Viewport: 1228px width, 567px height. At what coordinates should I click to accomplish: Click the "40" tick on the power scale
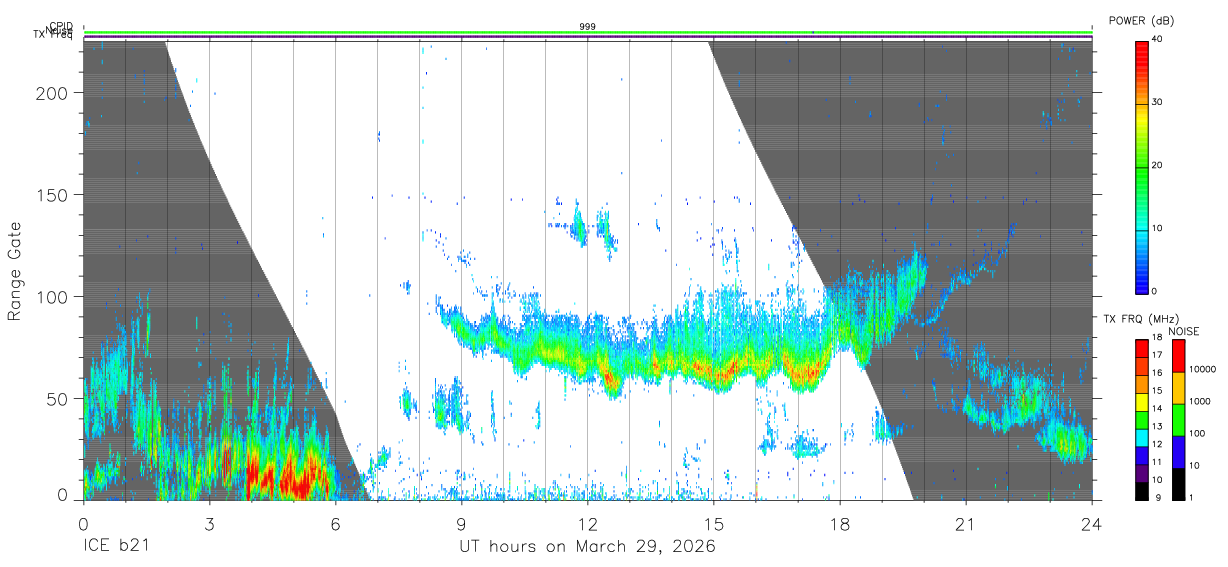click(x=1158, y=39)
